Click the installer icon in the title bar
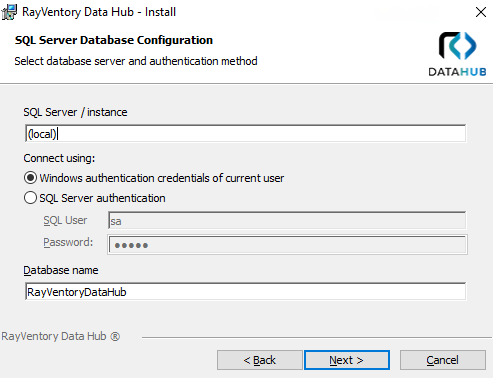Screen dimensions: 493x378 pos(9,12)
